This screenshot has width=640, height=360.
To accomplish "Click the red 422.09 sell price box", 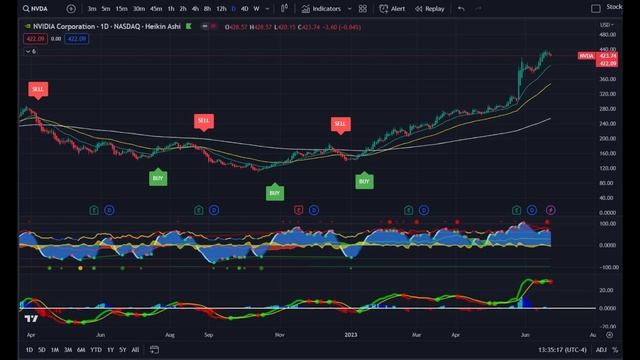I will point(35,39).
